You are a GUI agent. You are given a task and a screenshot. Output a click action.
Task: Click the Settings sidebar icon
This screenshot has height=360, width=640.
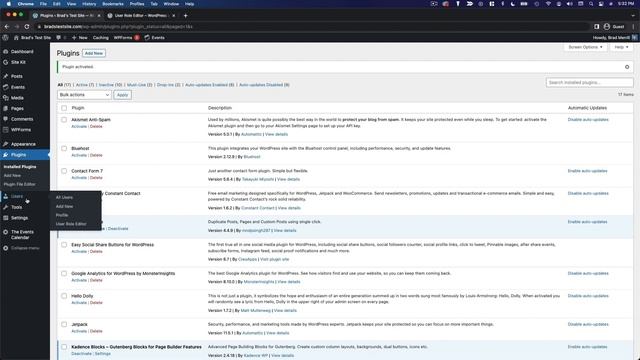[x=6, y=218]
